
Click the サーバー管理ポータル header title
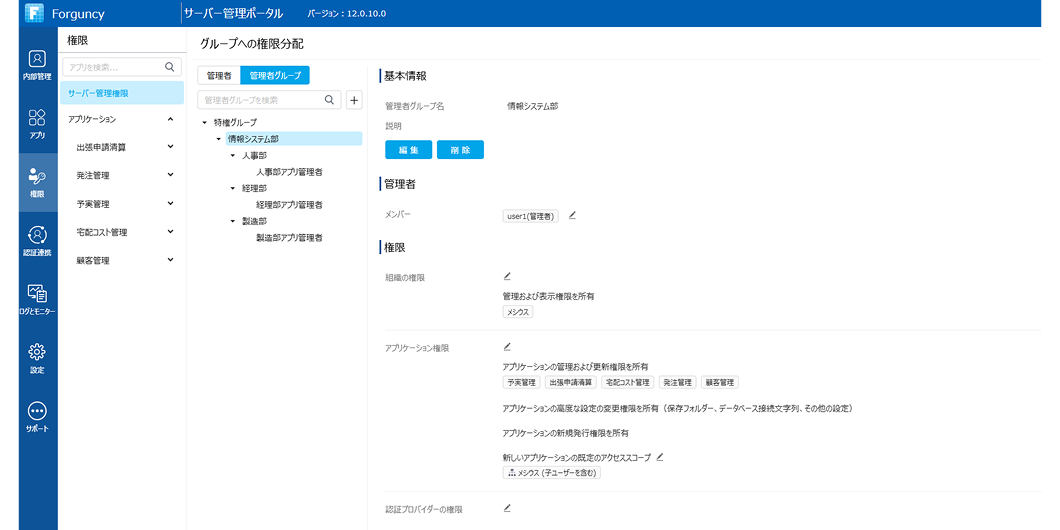click(233, 14)
